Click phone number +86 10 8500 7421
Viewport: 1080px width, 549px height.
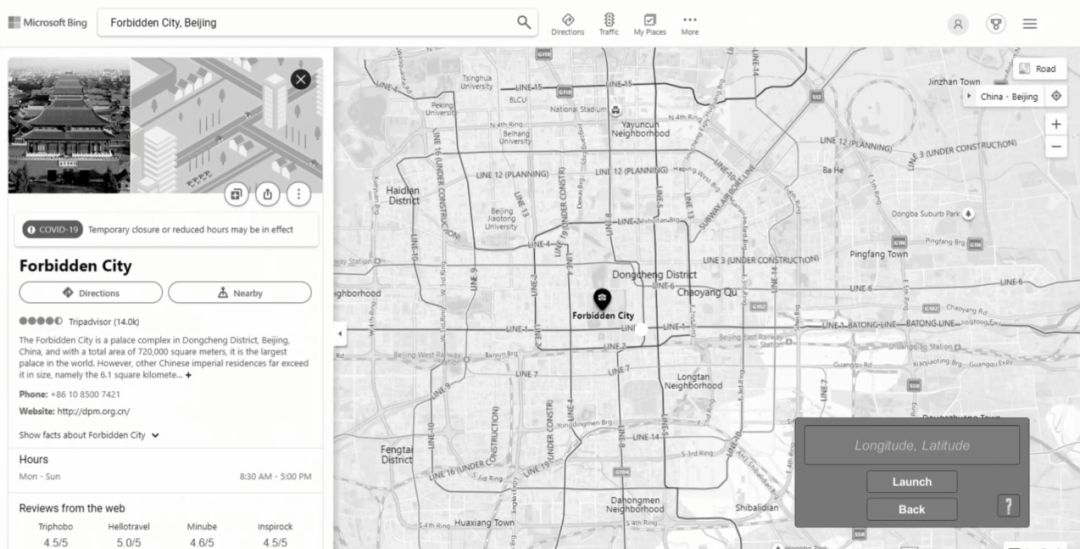click(85, 395)
